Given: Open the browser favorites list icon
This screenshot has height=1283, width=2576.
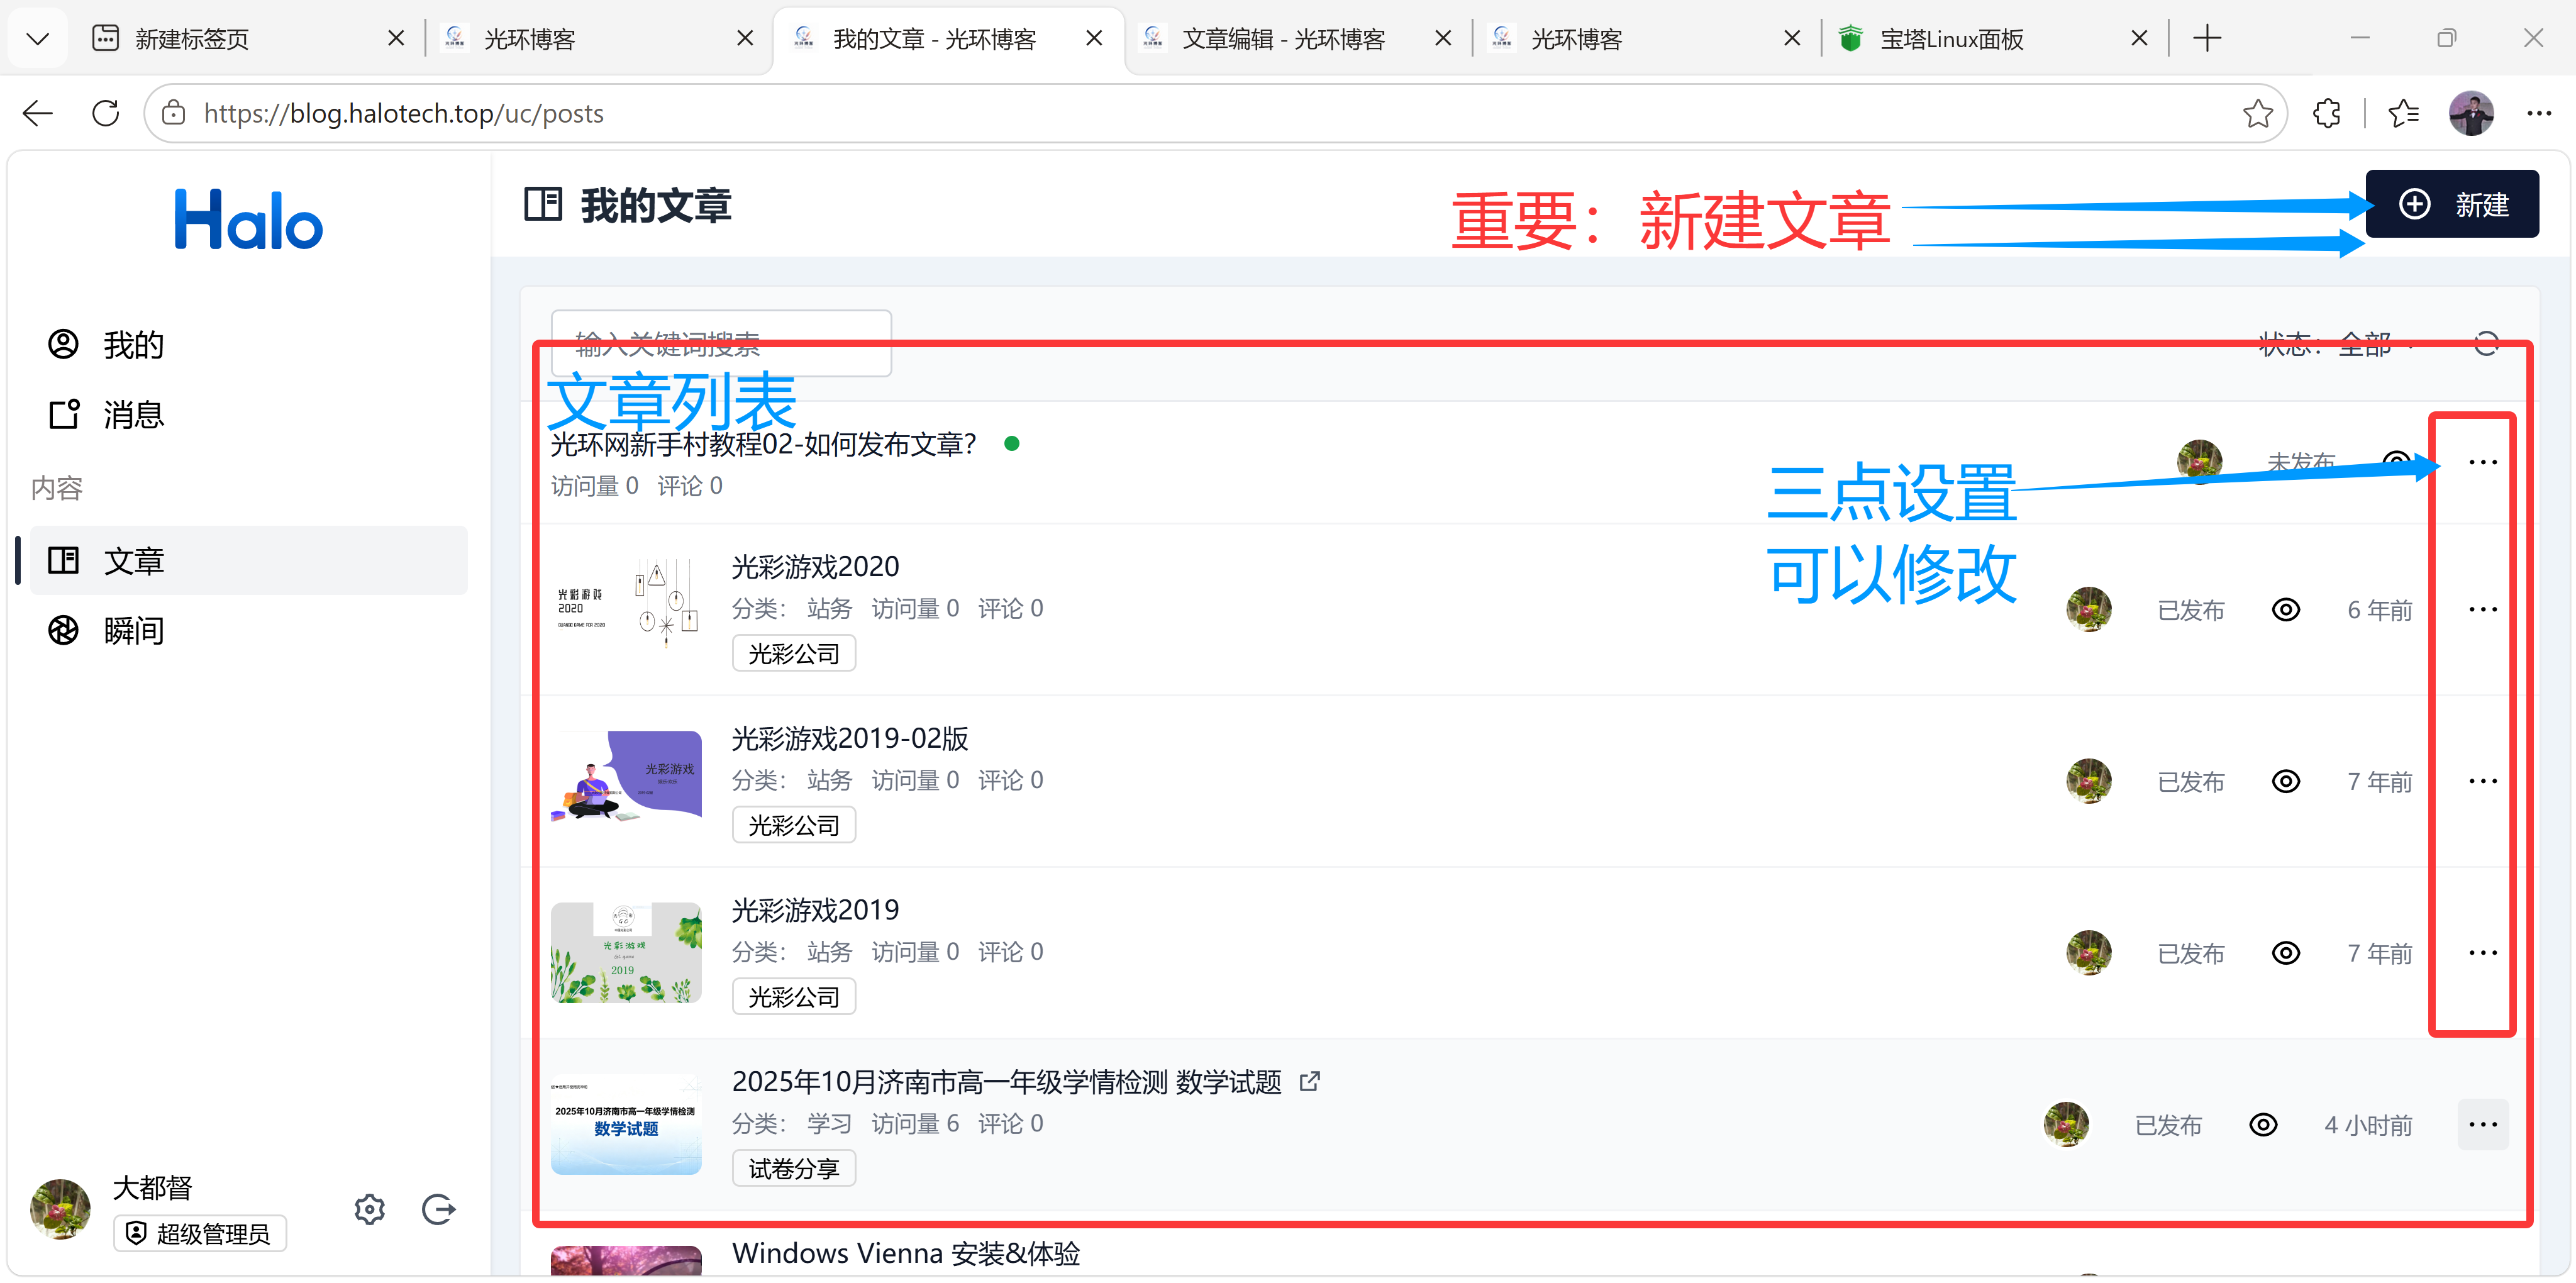Looking at the screenshot, I should tap(2403, 113).
